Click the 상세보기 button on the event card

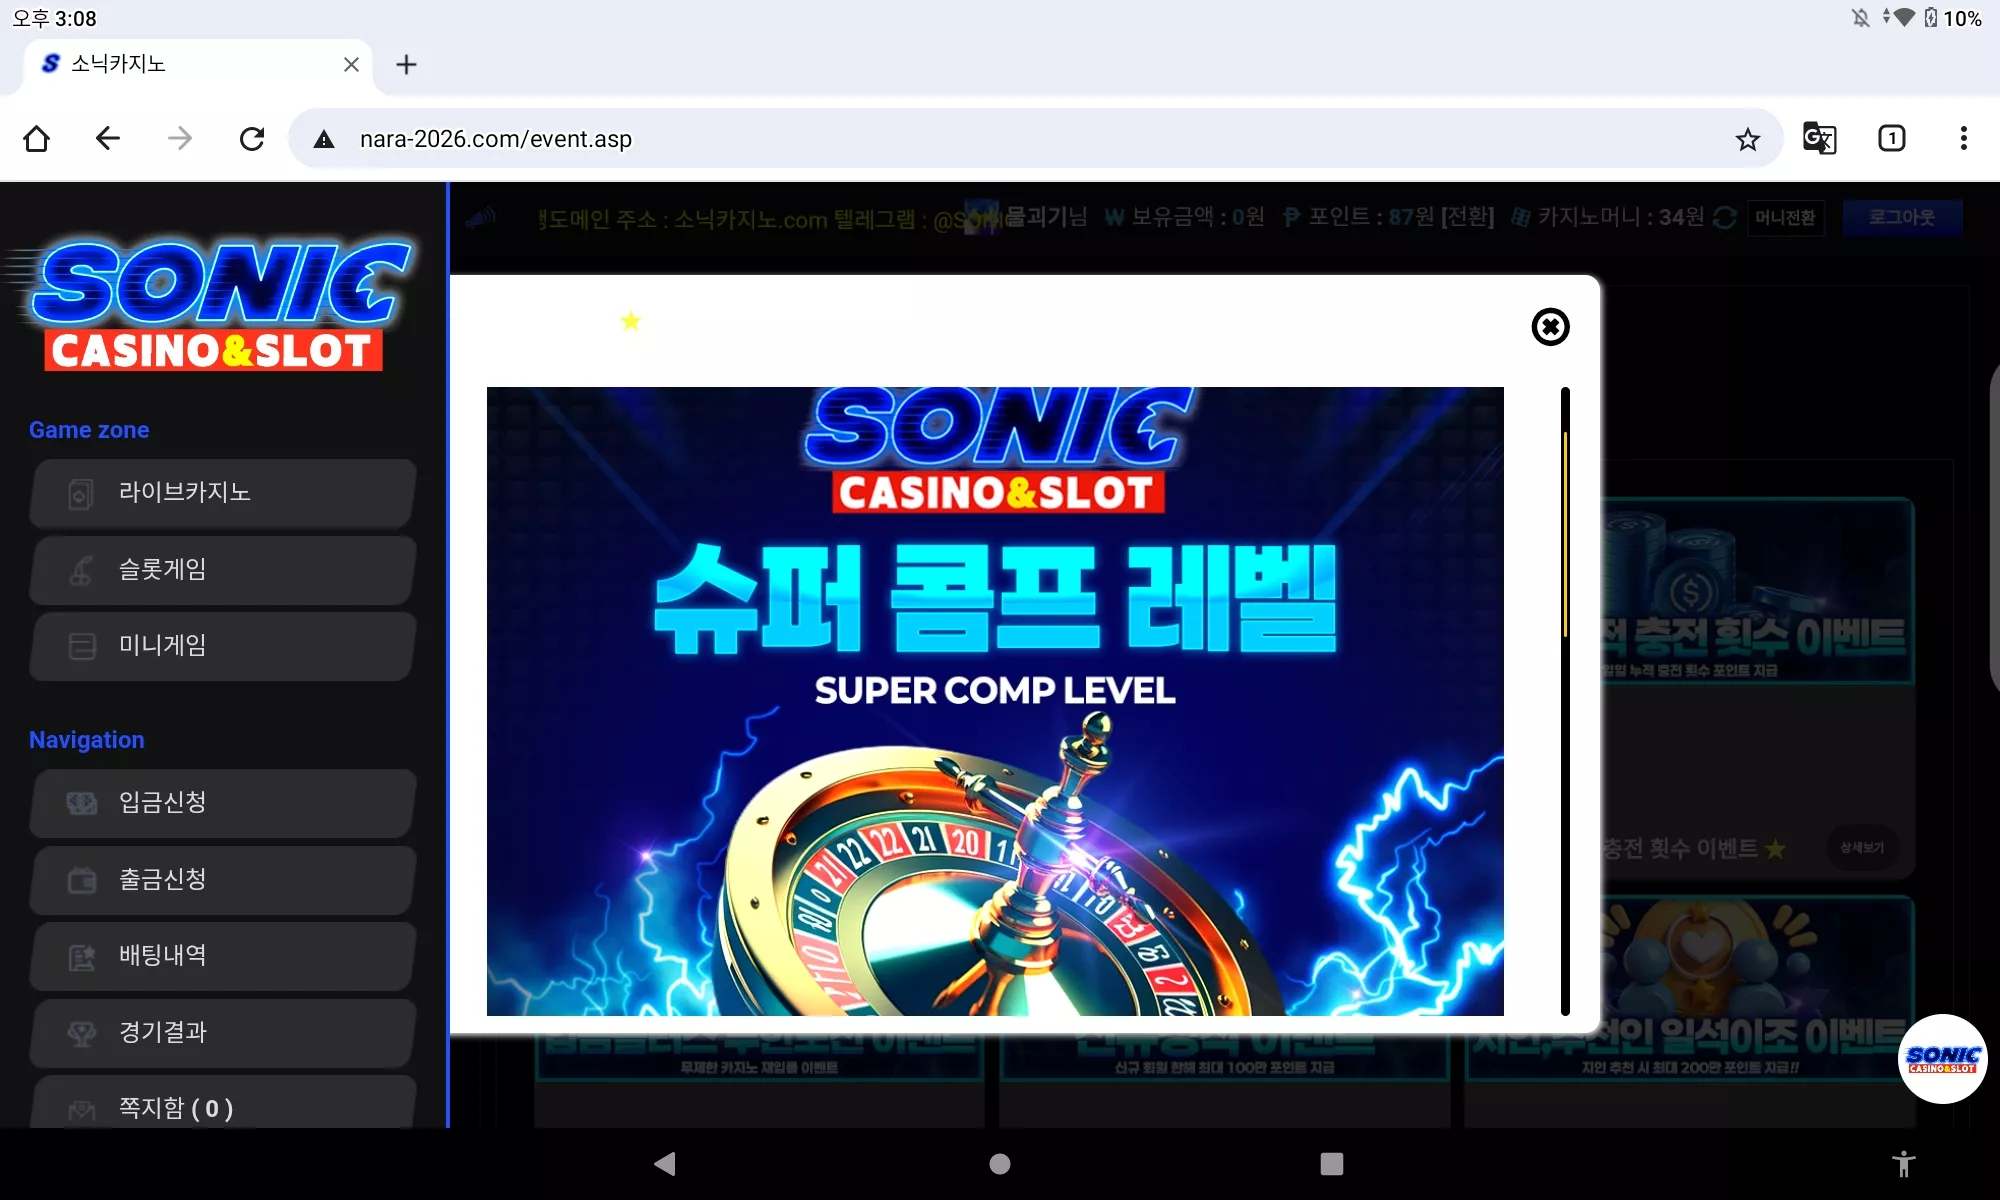1861,848
